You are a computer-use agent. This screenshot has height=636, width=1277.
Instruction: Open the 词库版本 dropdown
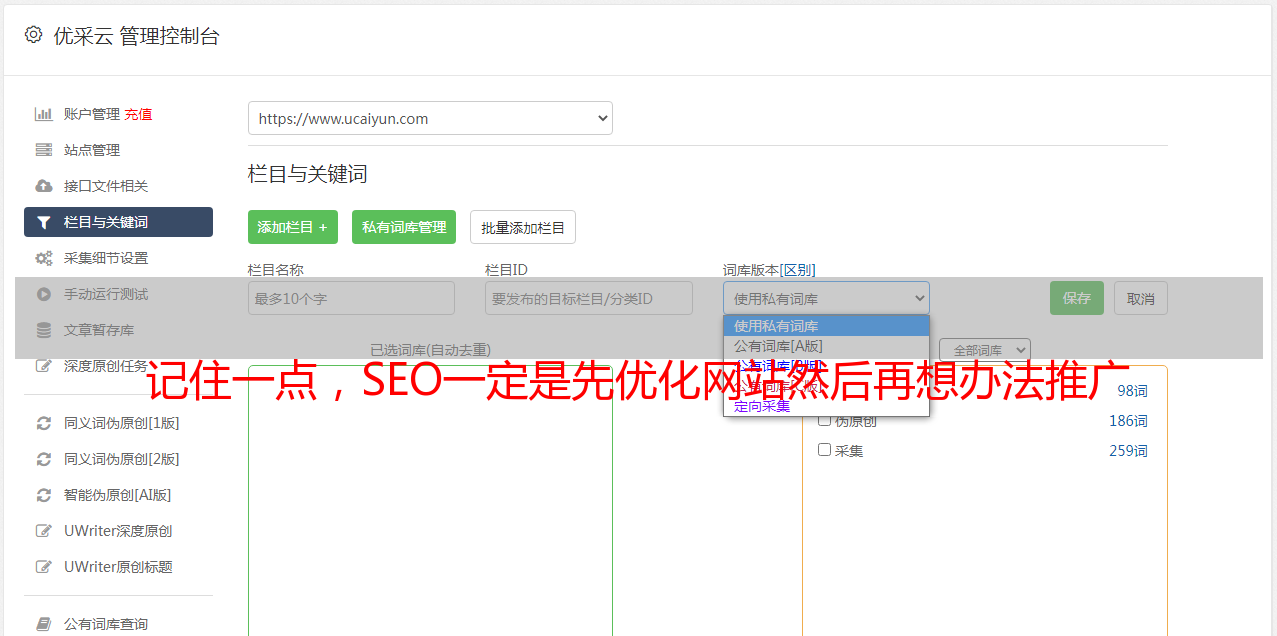tap(826, 298)
